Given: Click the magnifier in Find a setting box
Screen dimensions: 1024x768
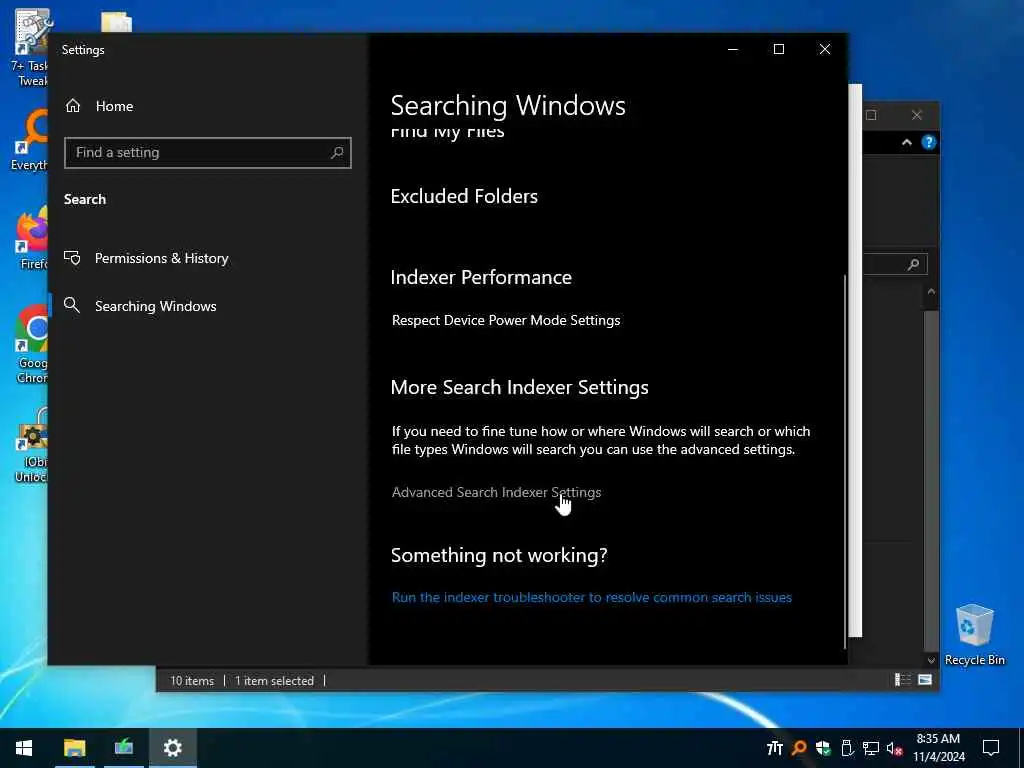Looking at the screenshot, I should [337, 153].
